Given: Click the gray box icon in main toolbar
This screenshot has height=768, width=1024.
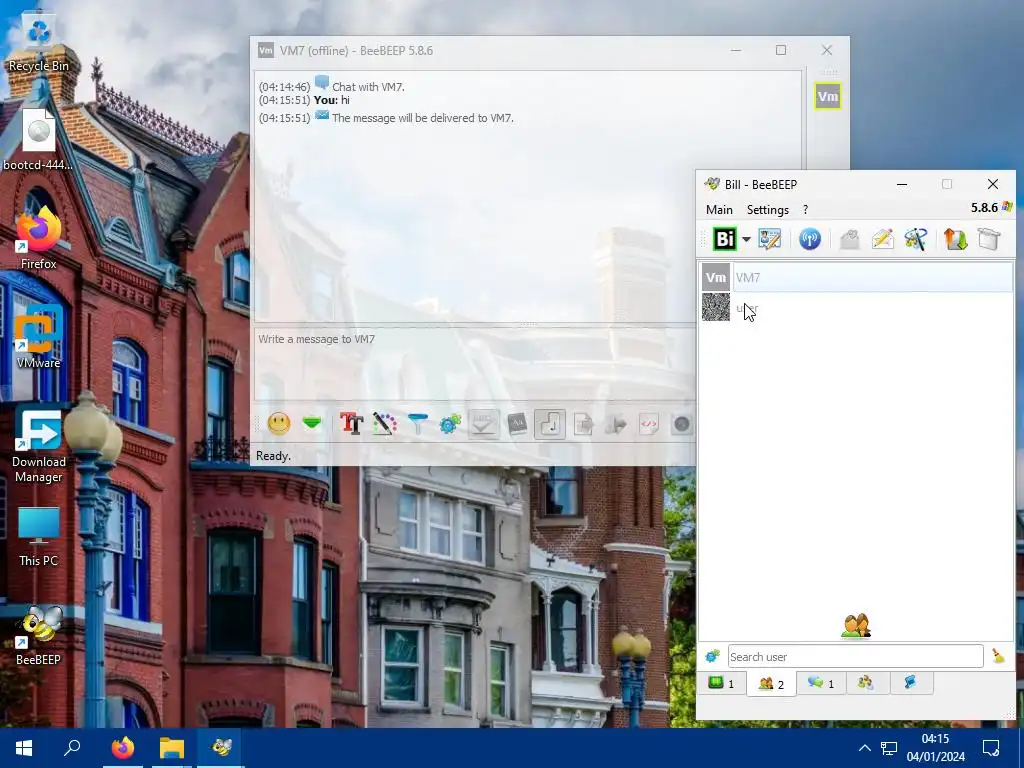Looking at the screenshot, I should click(989, 239).
